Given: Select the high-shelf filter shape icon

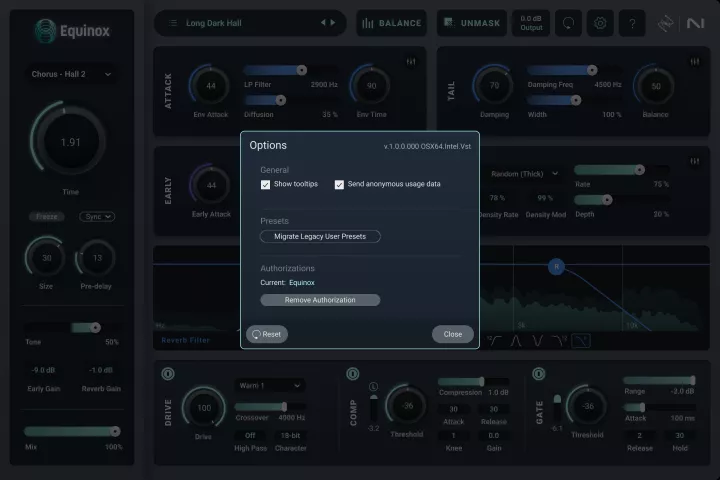Looking at the screenshot, I should (x=559, y=341).
